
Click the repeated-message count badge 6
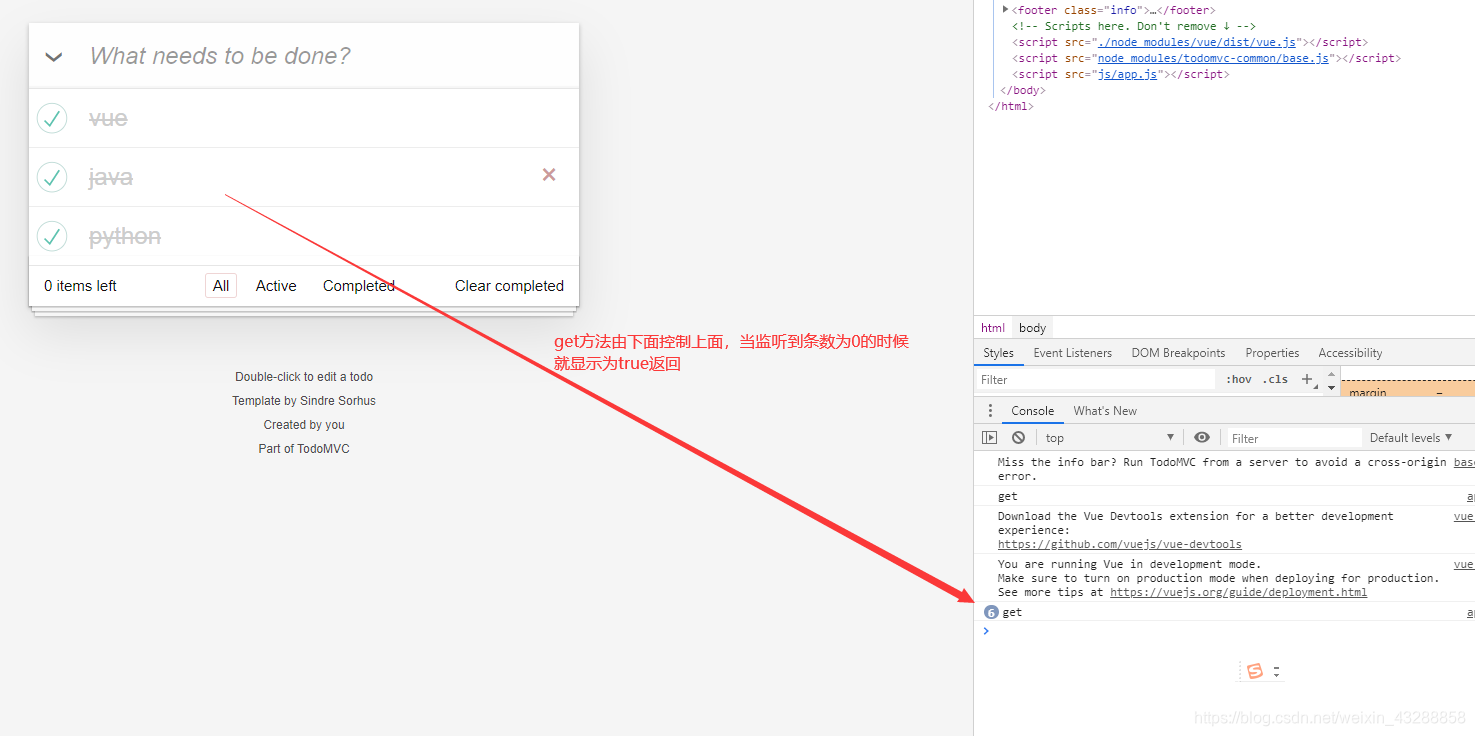tap(991, 612)
